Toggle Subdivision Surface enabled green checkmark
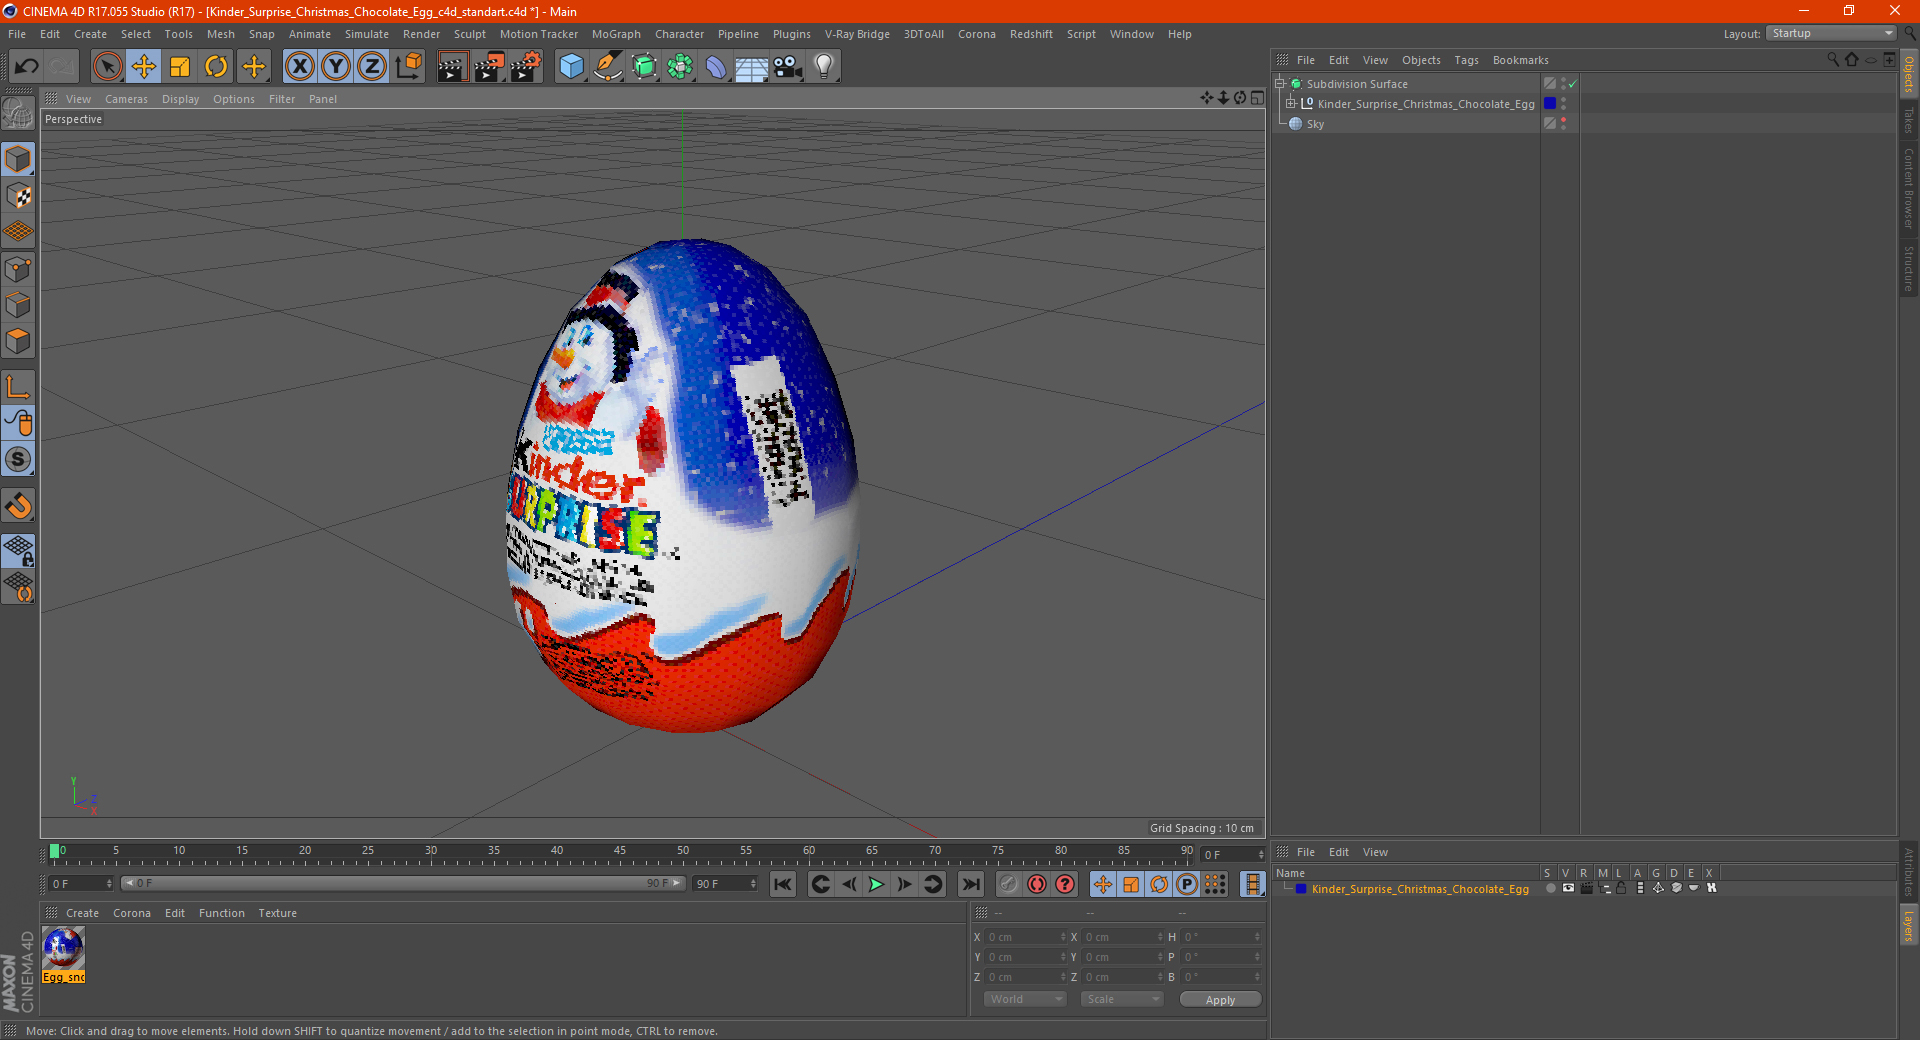This screenshot has height=1040, width=1920. coord(1572,84)
